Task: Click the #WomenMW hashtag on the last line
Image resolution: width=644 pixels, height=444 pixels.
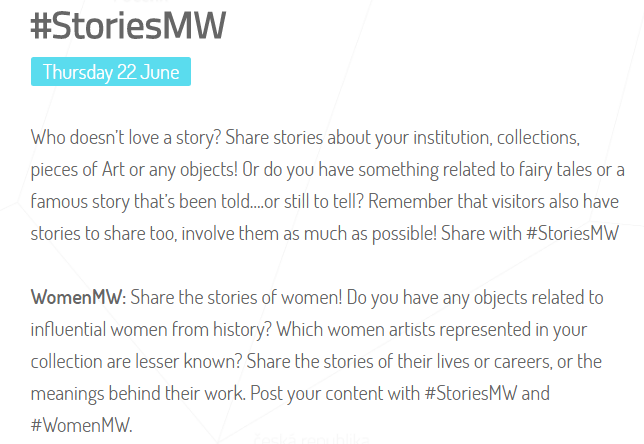Action: [82, 425]
